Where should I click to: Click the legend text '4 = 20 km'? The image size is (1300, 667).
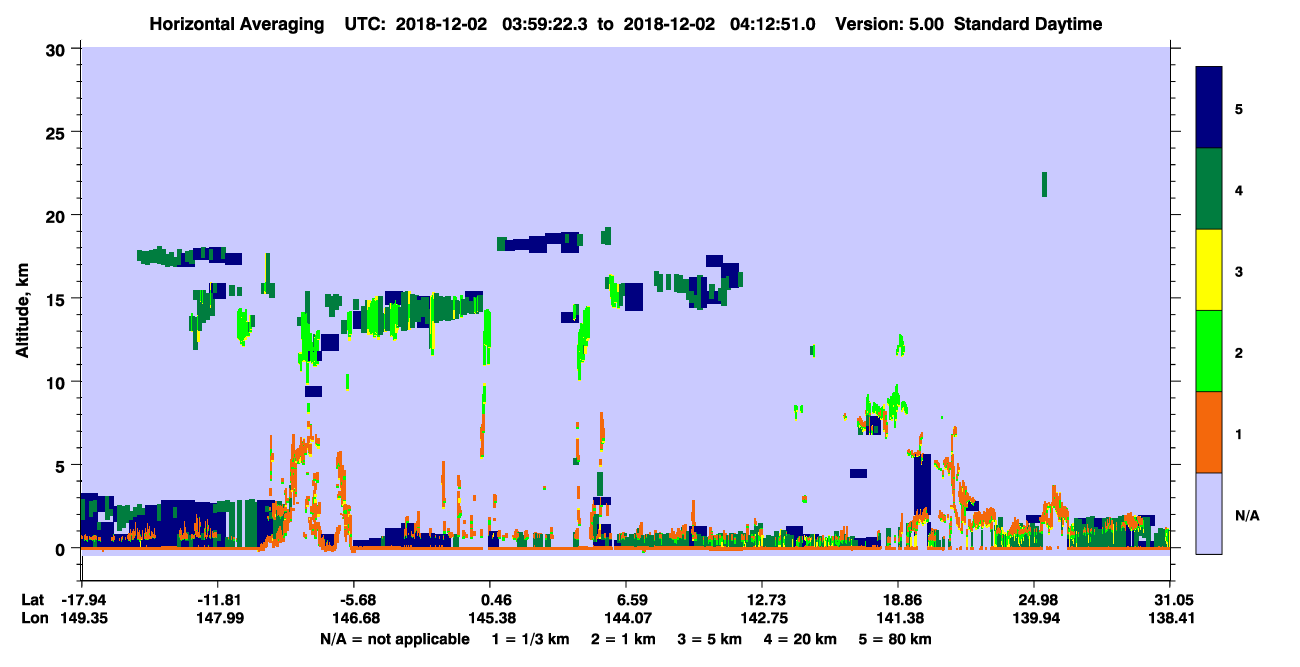click(x=799, y=638)
